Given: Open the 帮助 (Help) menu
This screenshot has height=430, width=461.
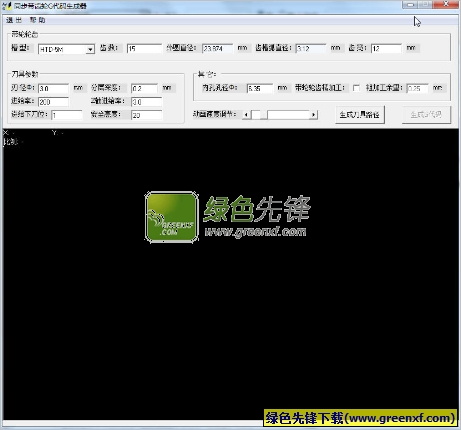Looking at the screenshot, I should coord(37,20).
